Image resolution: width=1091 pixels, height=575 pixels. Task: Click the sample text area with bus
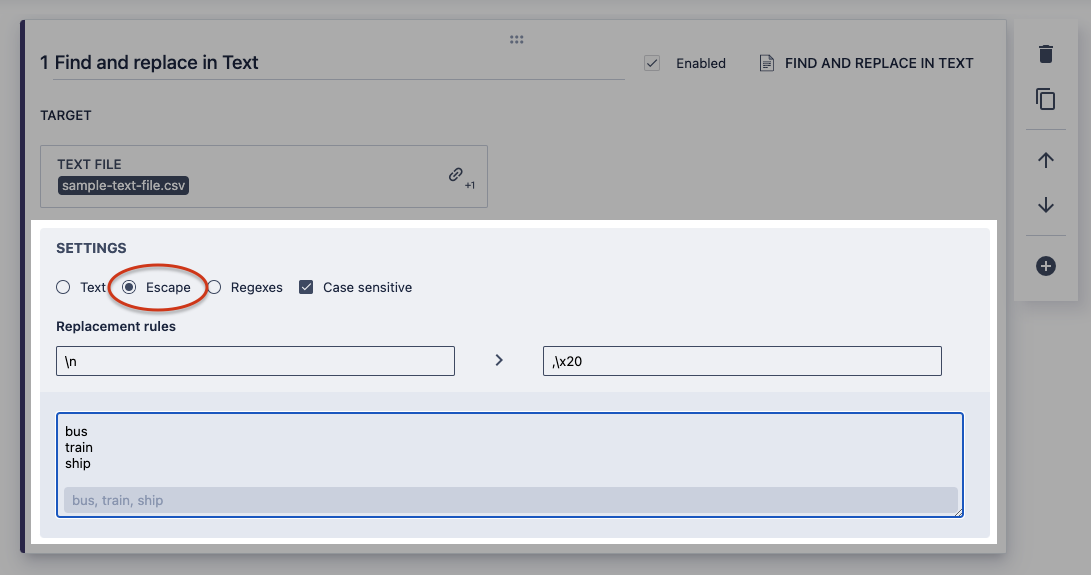pos(509,448)
